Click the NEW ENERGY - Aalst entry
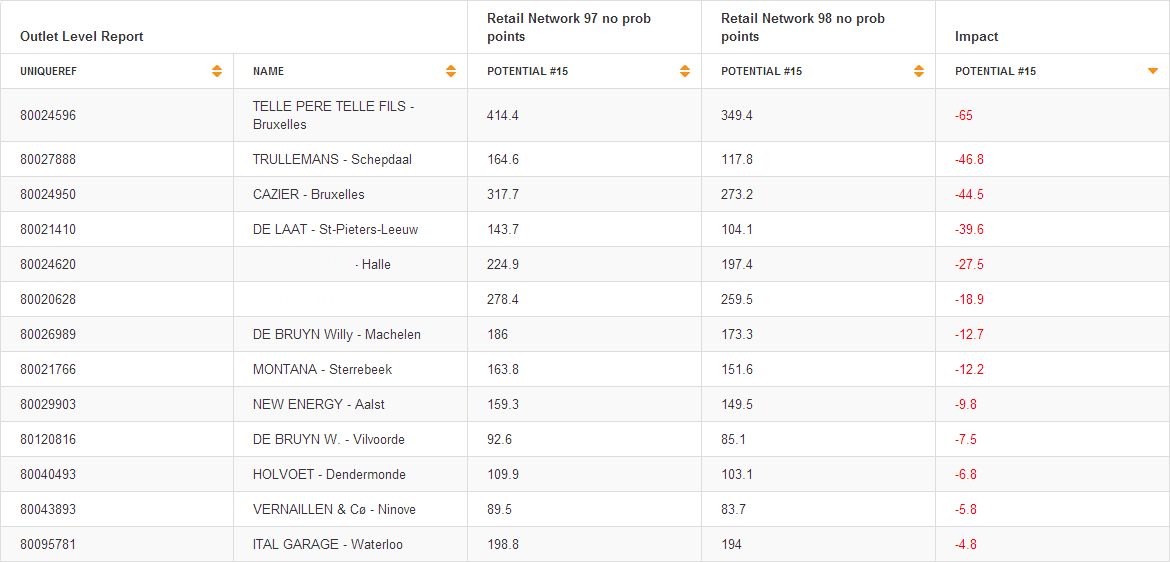1170x562 pixels. (x=318, y=405)
